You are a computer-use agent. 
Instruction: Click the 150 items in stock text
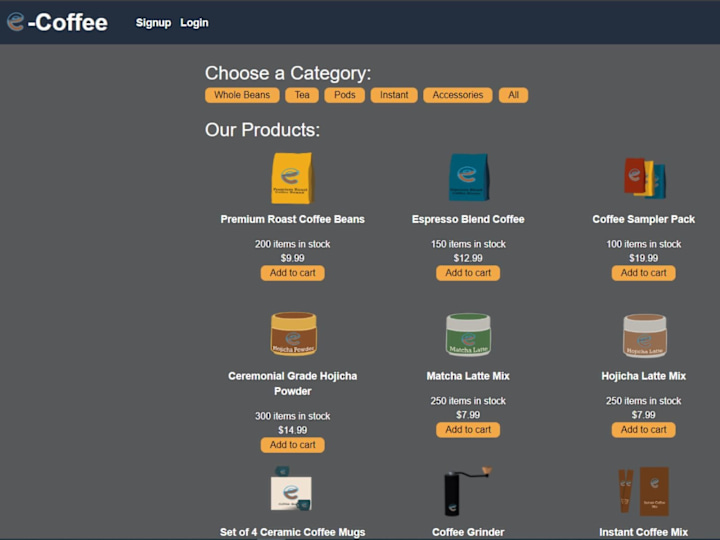[x=468, y=244]
